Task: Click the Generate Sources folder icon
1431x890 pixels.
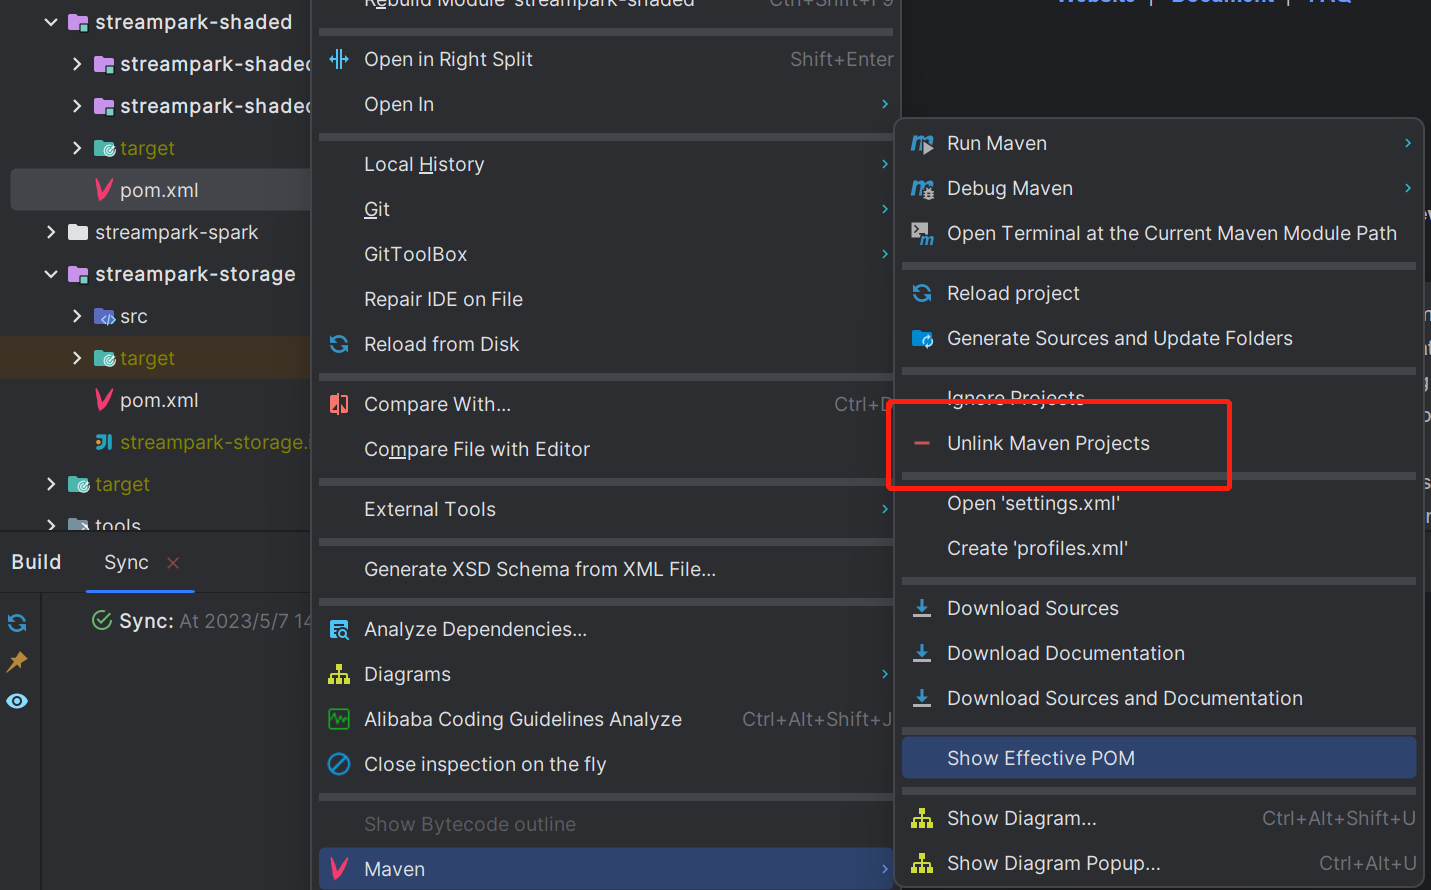Action: (x=922, y=339)
